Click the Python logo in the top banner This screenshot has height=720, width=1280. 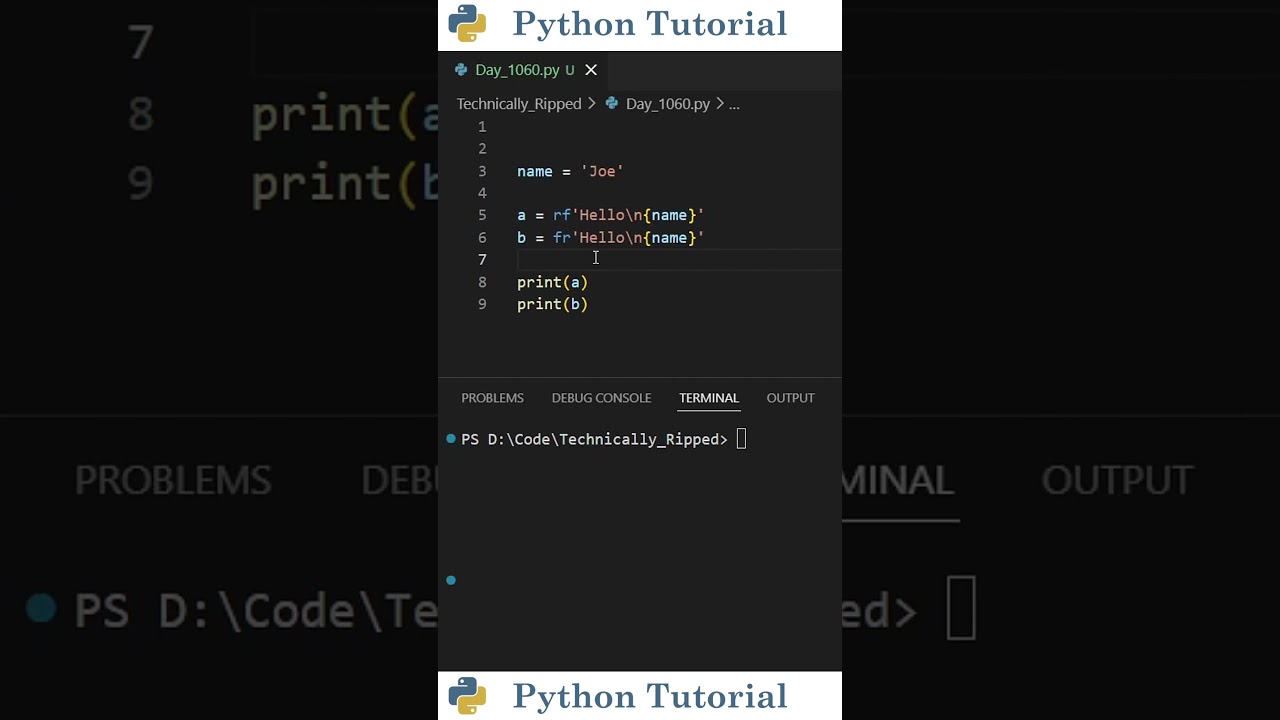point(467,23)
